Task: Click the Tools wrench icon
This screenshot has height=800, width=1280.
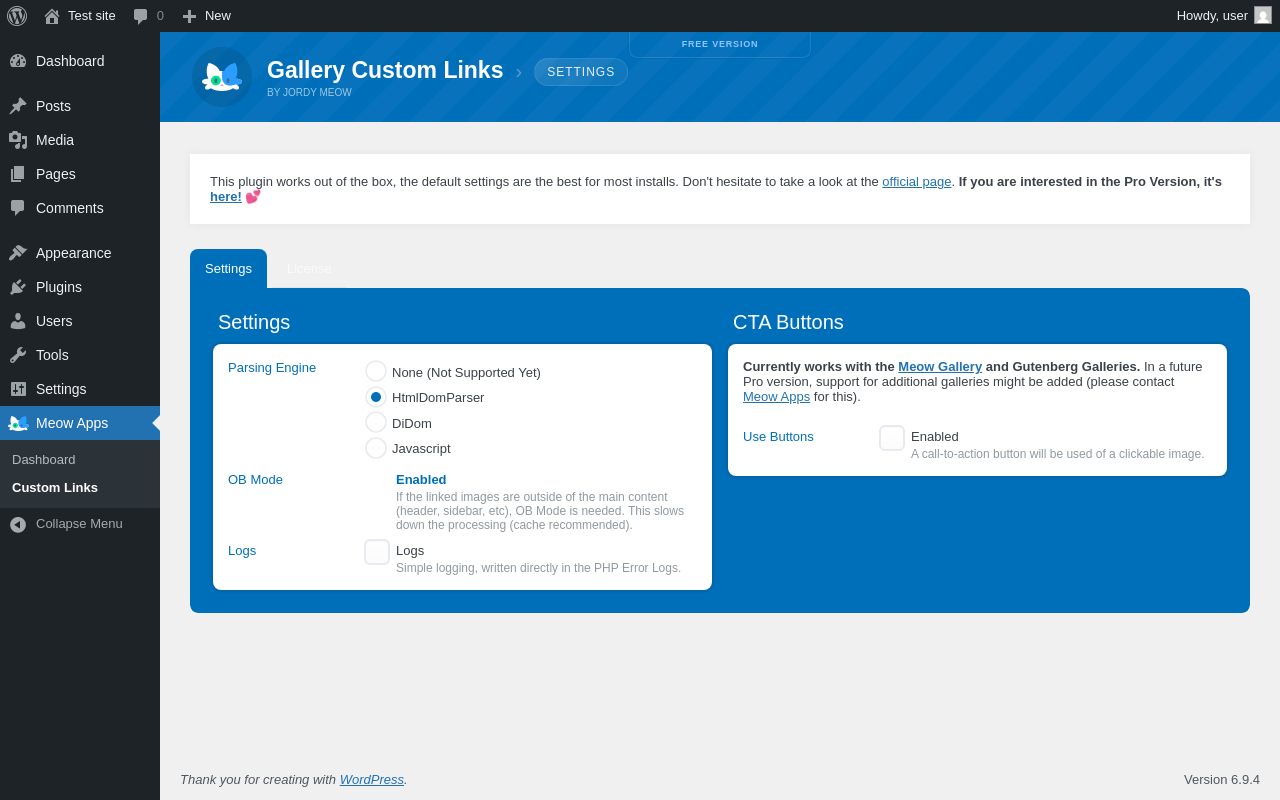Action: coord(18,355)
